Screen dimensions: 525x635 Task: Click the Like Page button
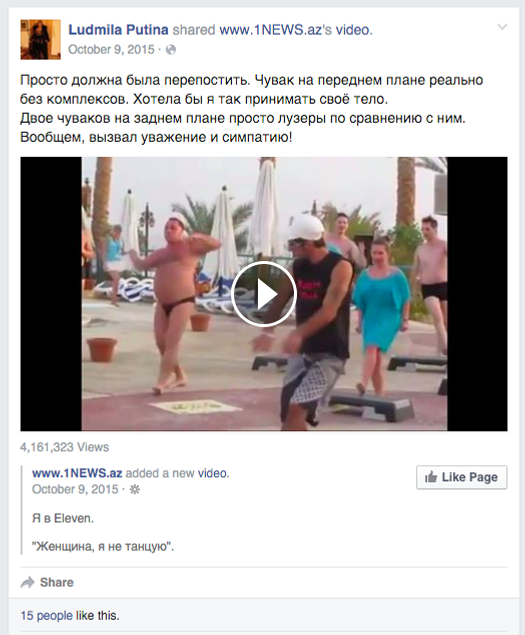[461, 477]
